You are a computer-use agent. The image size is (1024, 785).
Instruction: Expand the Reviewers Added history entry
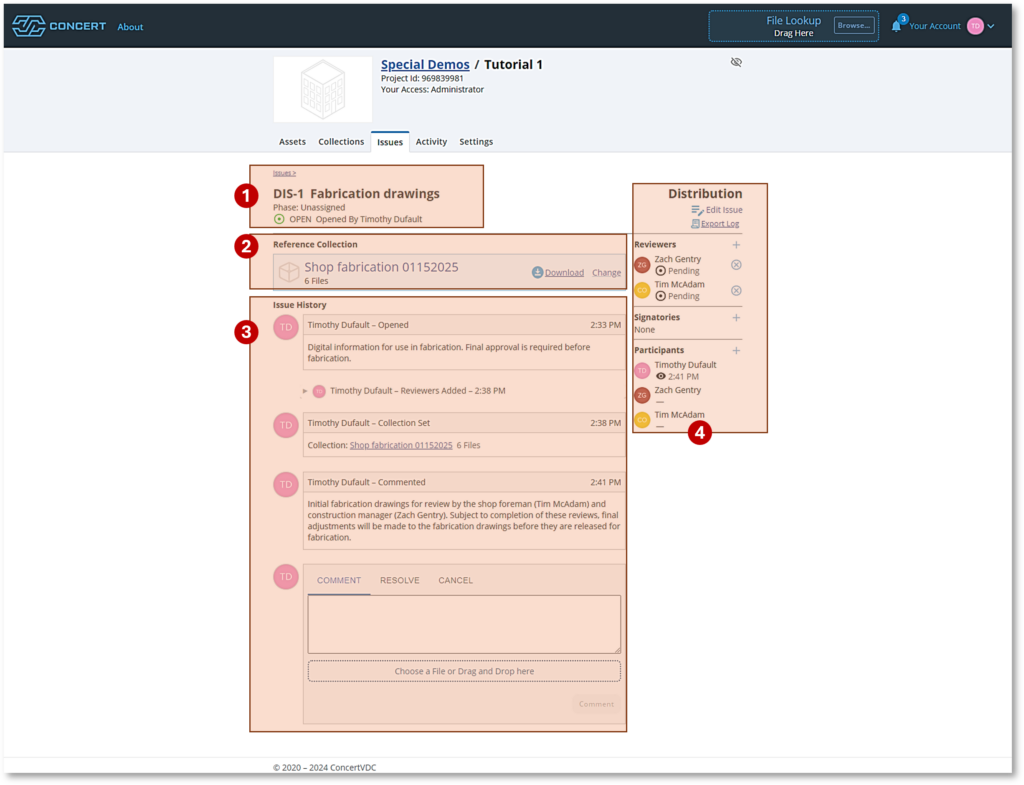305,391
